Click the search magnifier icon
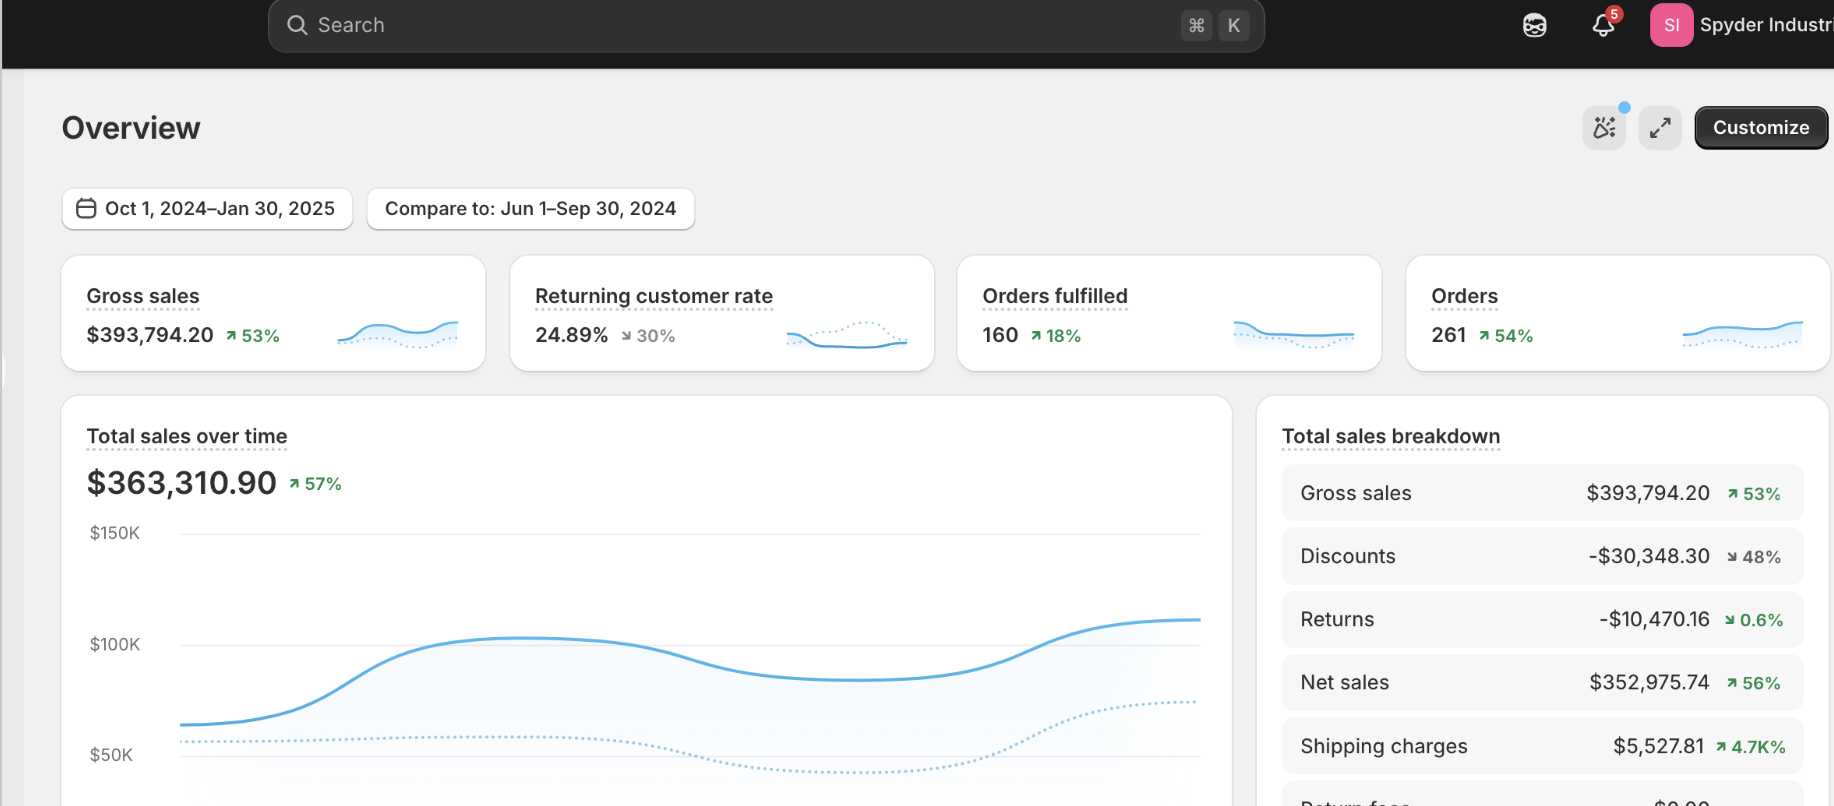Image resolution: width=1834 pixels, height=806 pixels. (x=297, y=25)
